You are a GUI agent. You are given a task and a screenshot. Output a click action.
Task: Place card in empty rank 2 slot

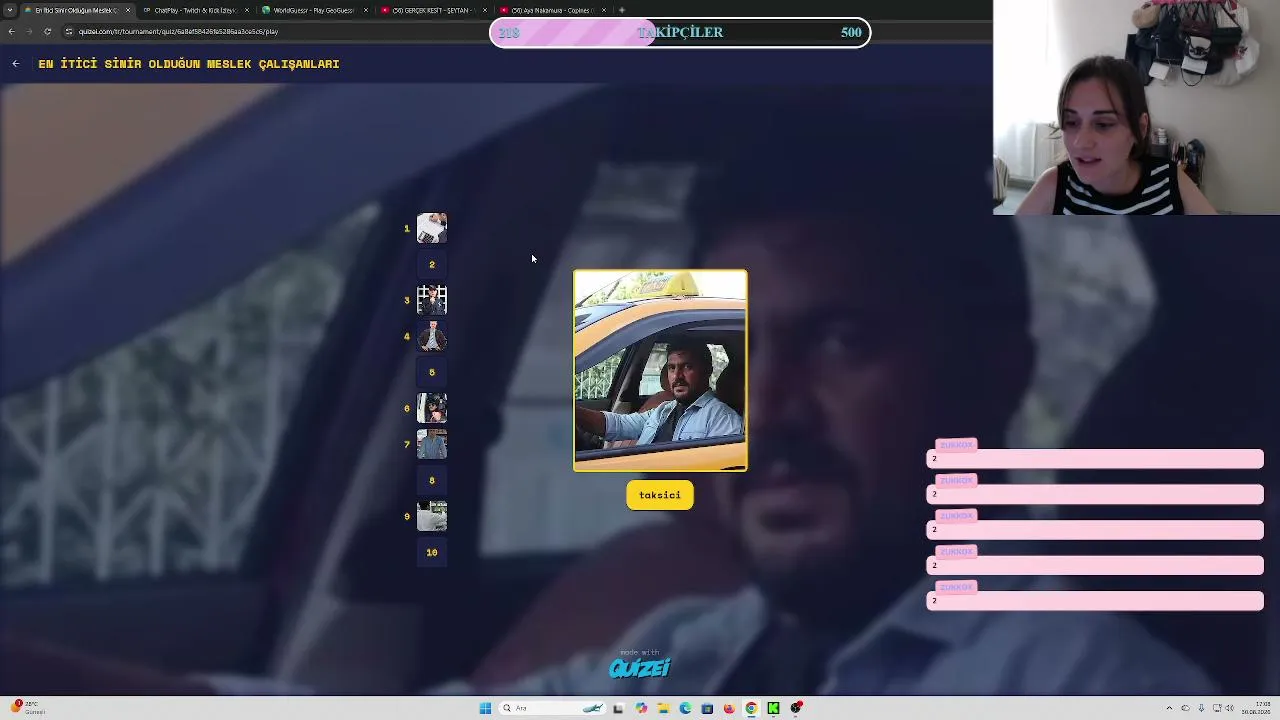432,264
